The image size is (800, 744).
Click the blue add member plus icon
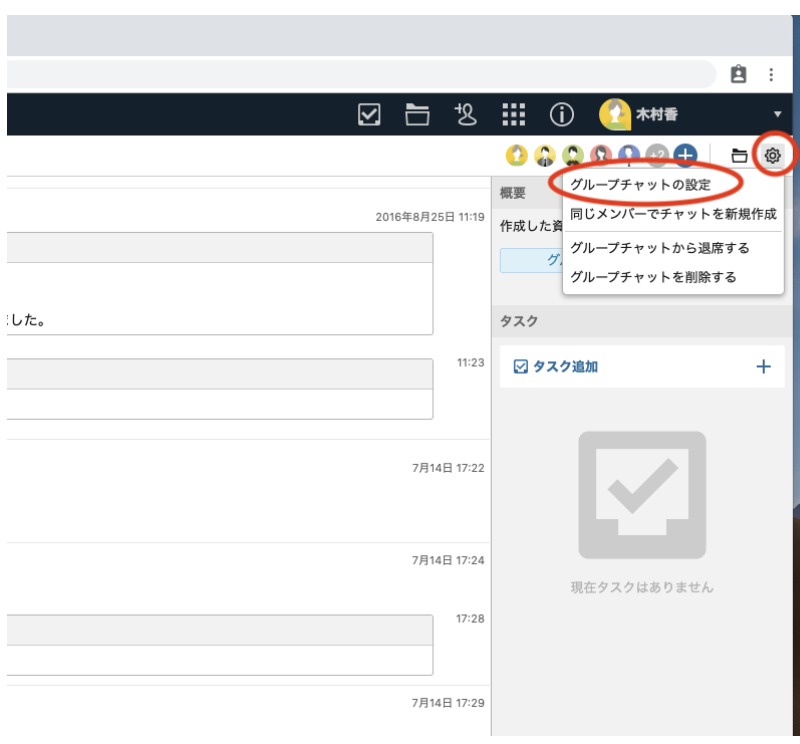pyautogui.click(x=685, y=155)
